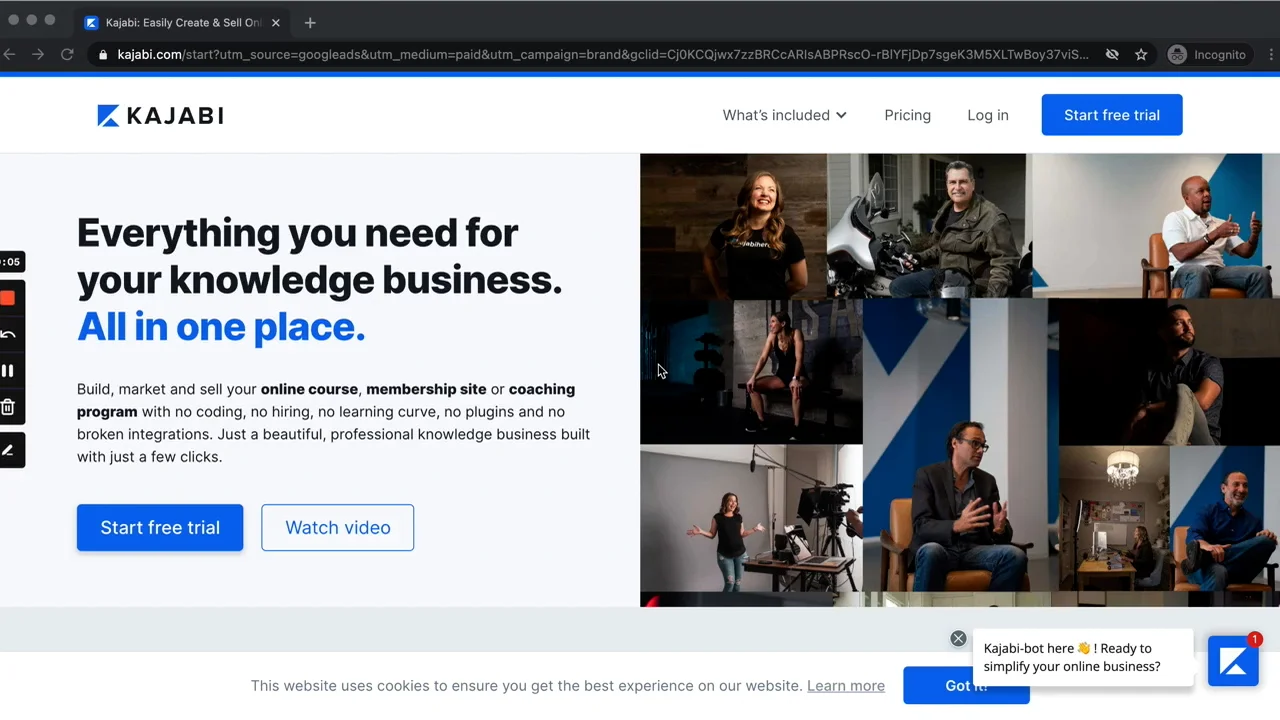
Task: Expand the What's included menu
Action: tap(785, 115)
